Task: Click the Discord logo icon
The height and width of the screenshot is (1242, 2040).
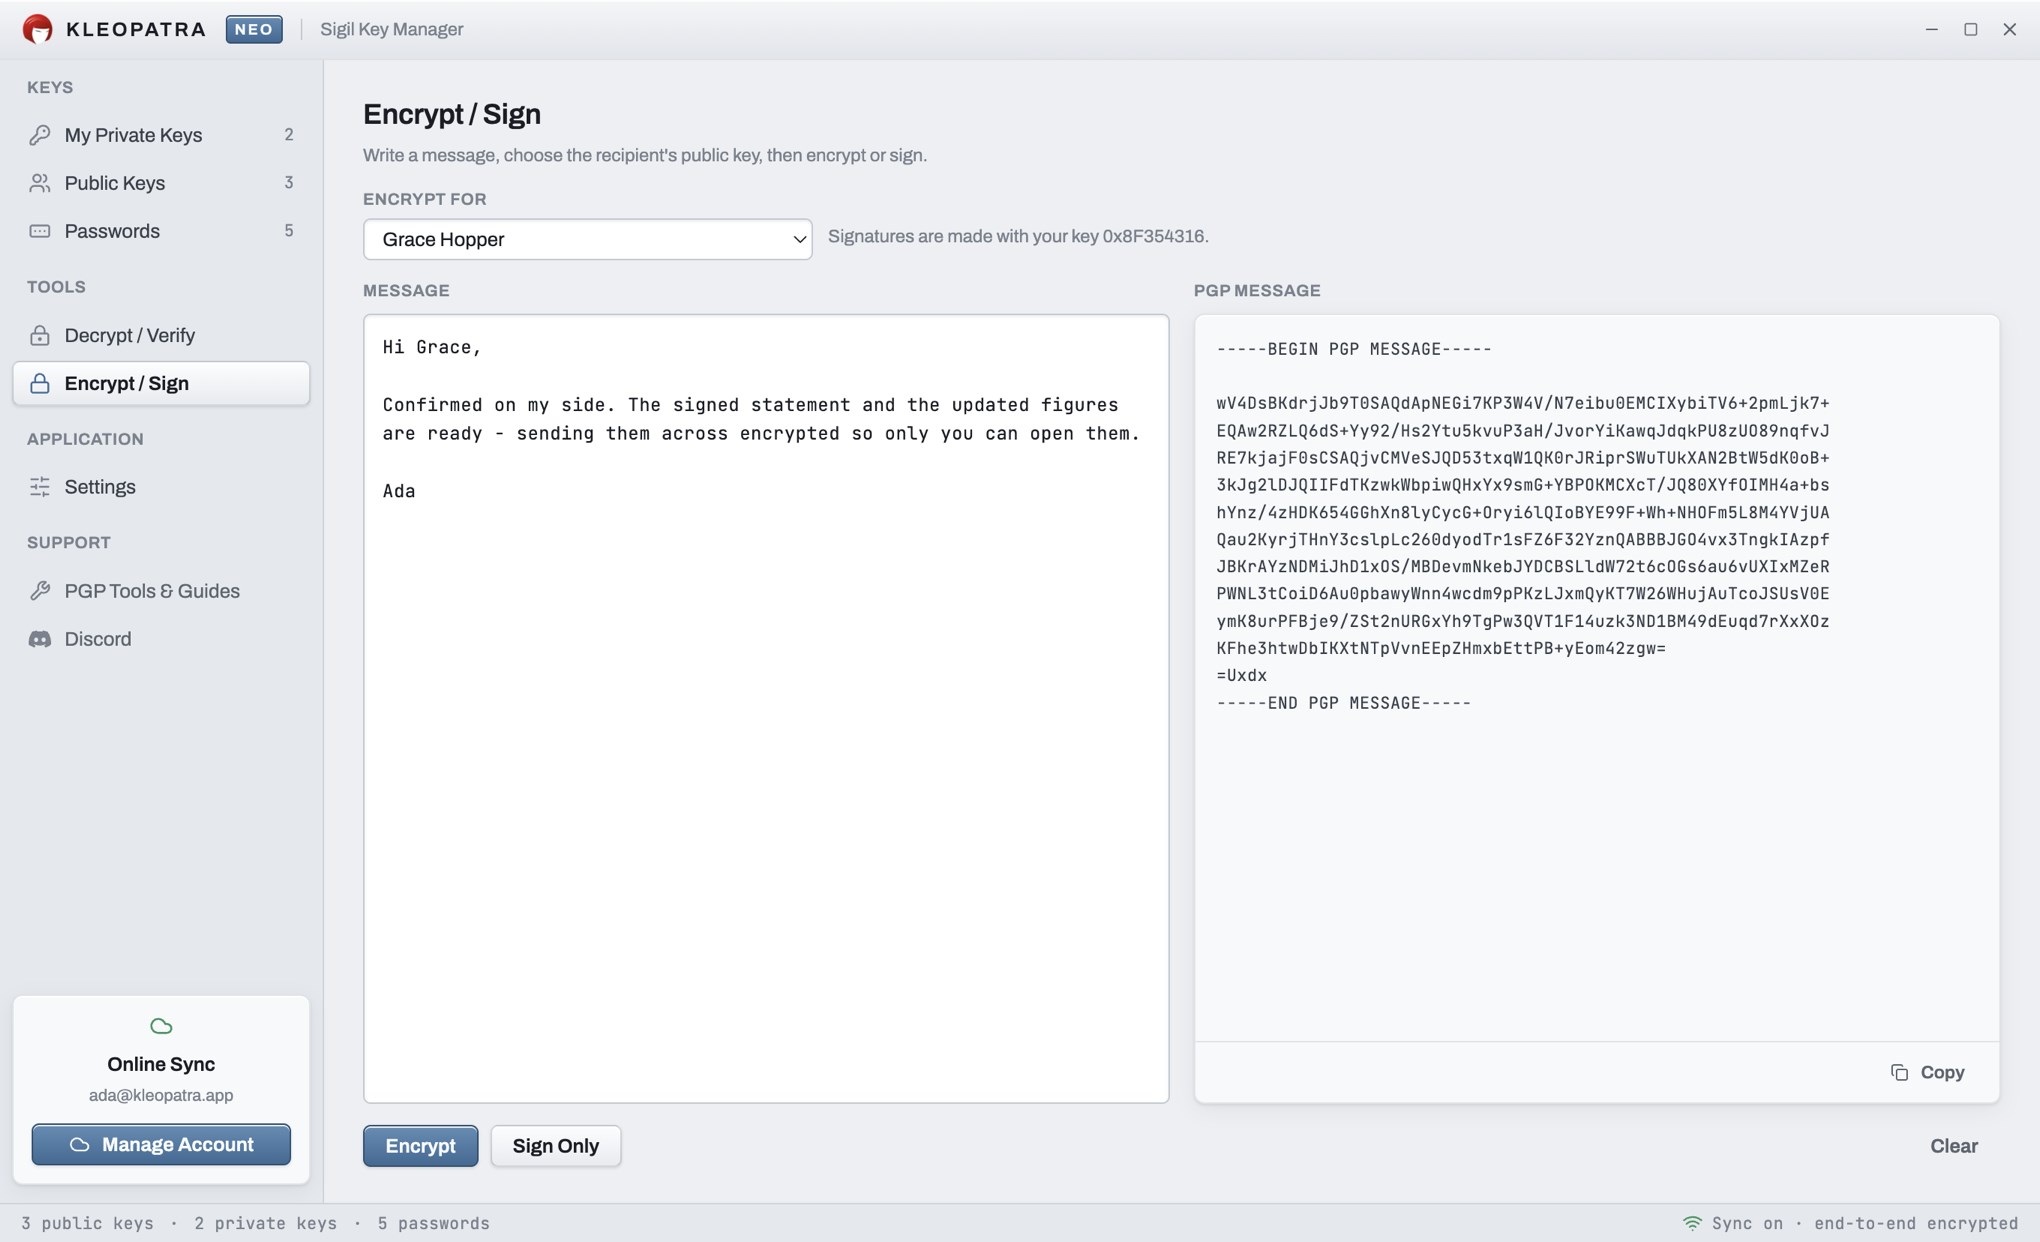Action: click(x=40, y=639)
